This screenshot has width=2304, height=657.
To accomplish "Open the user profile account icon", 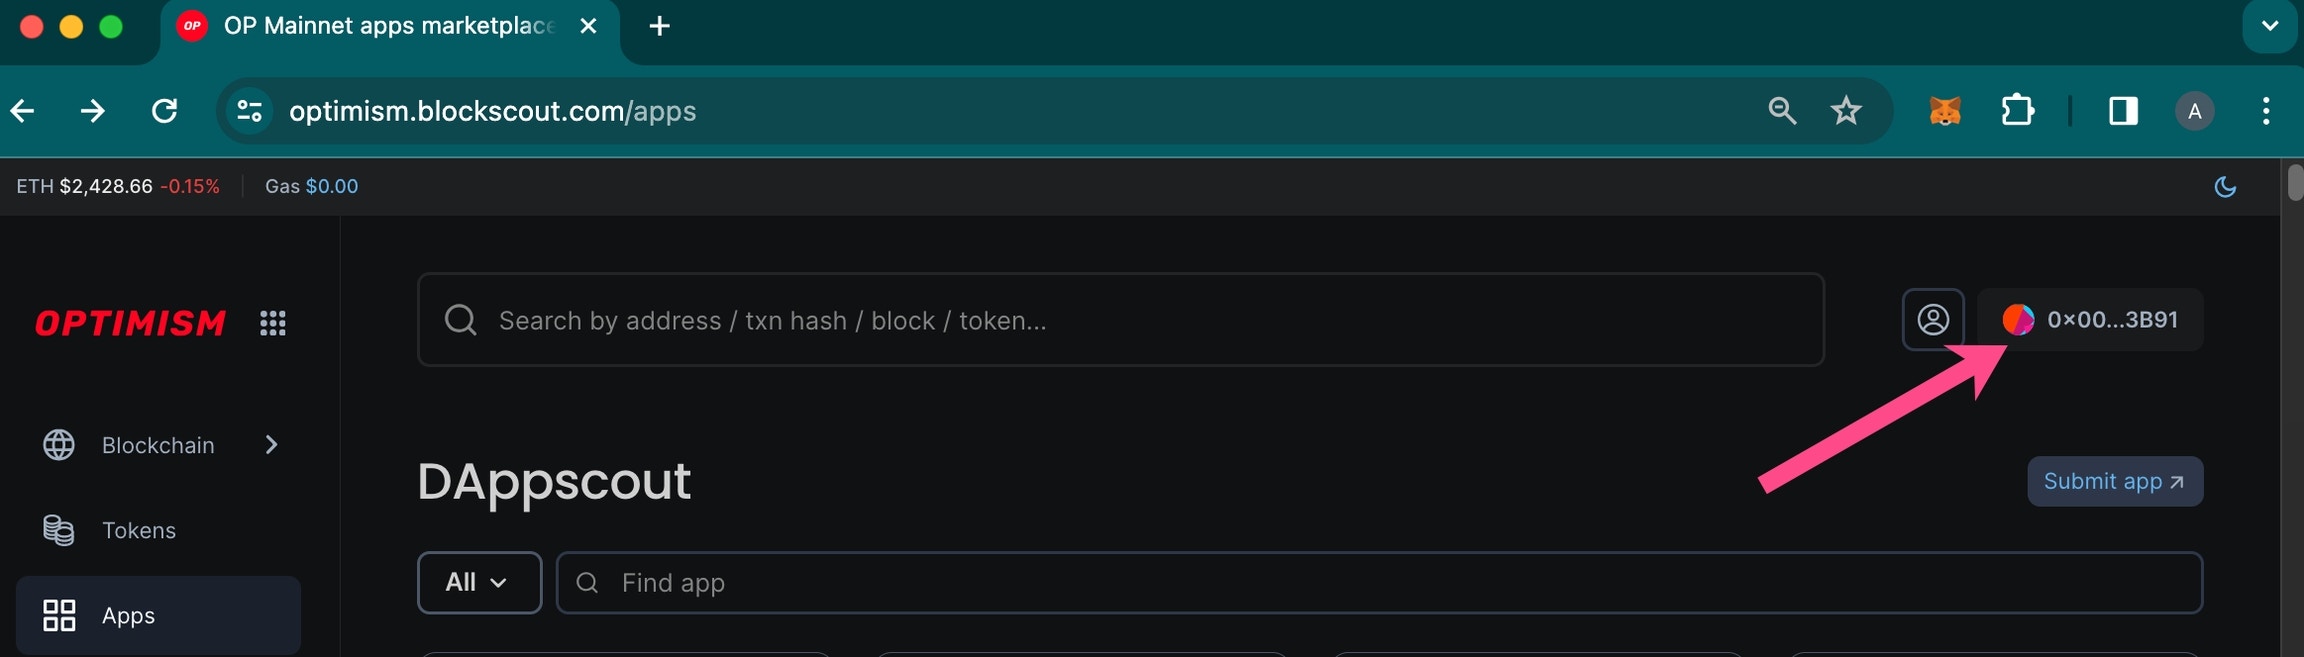I will (x=1933, y=320).
